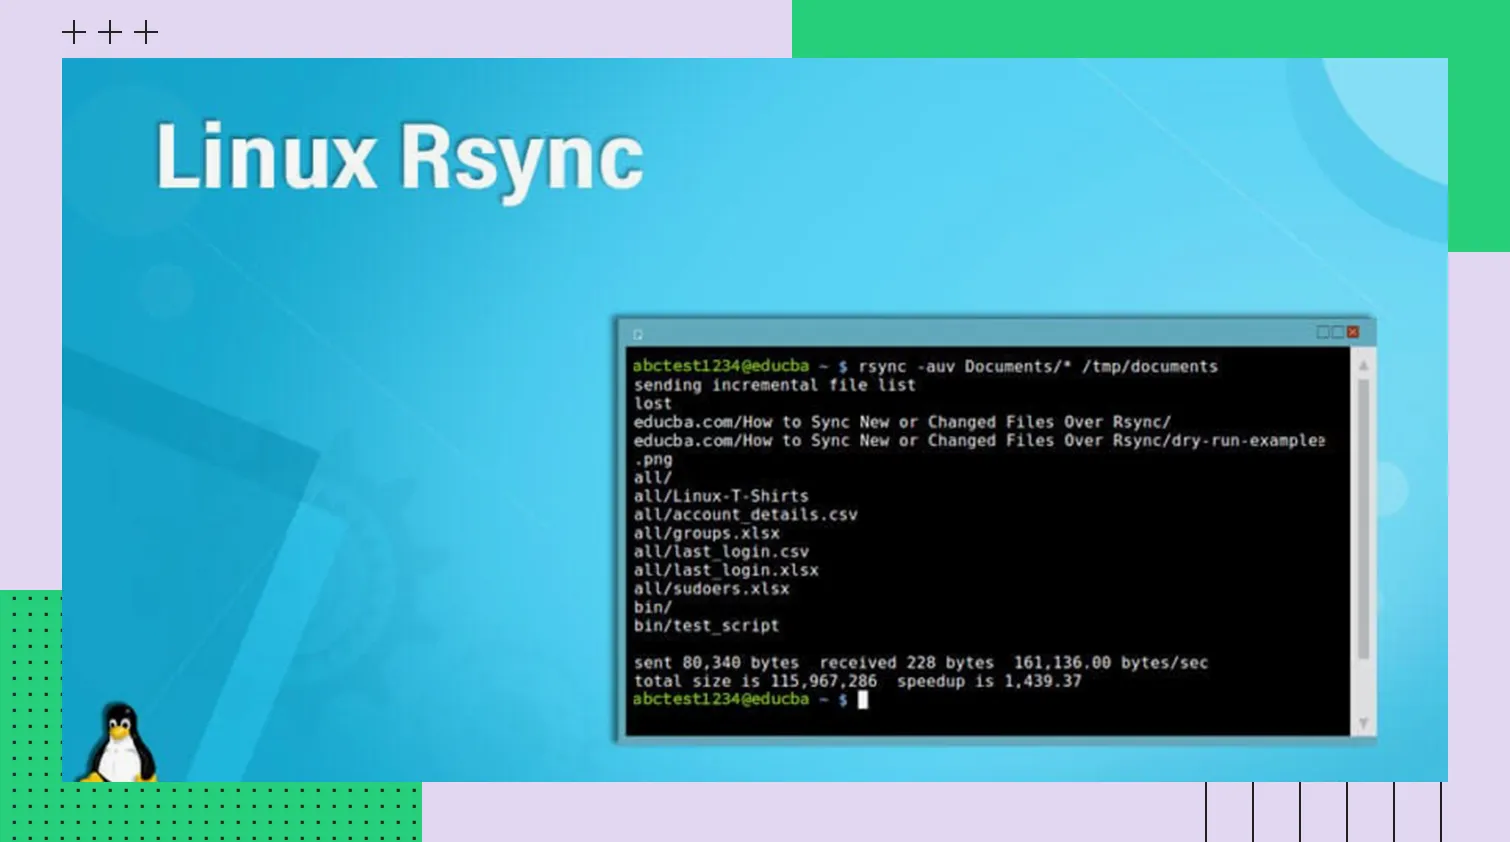Click the leftmost plus sign decoration
This screenshot has width=1510, height=842.
[74, 33]
